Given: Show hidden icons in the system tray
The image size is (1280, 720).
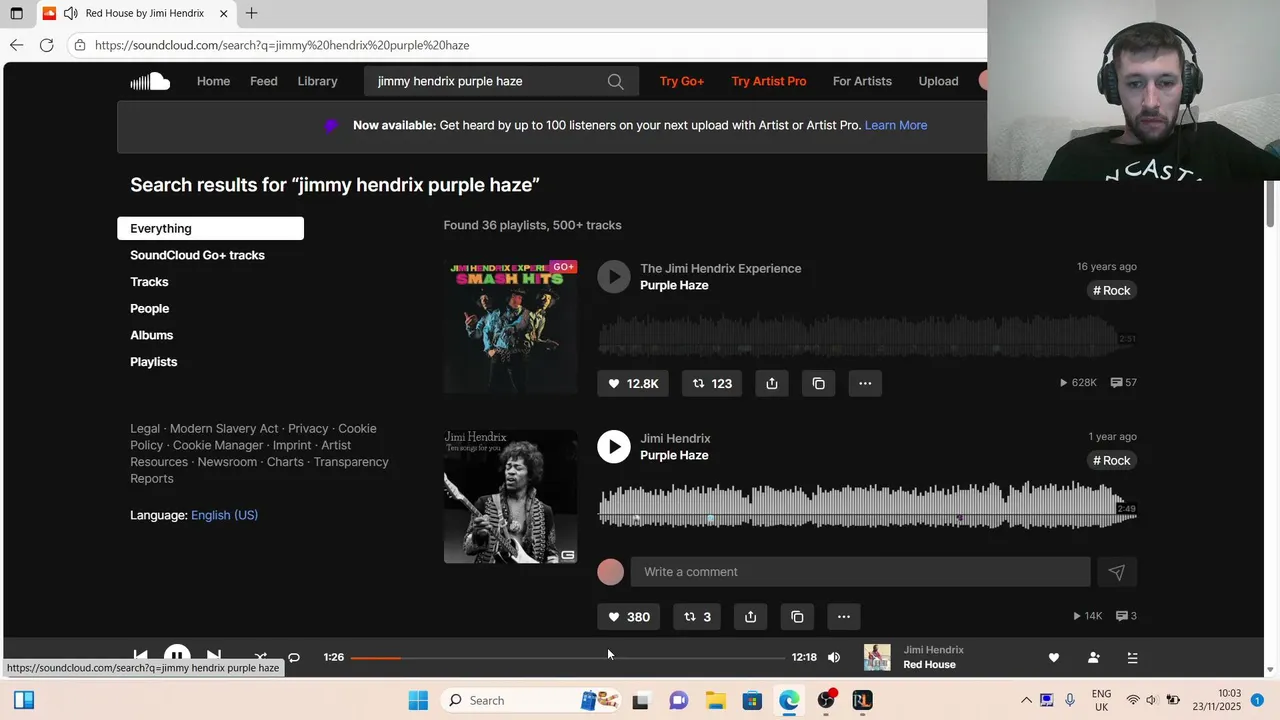Looking at the screenshot, I should click(x=1026, y=700).
